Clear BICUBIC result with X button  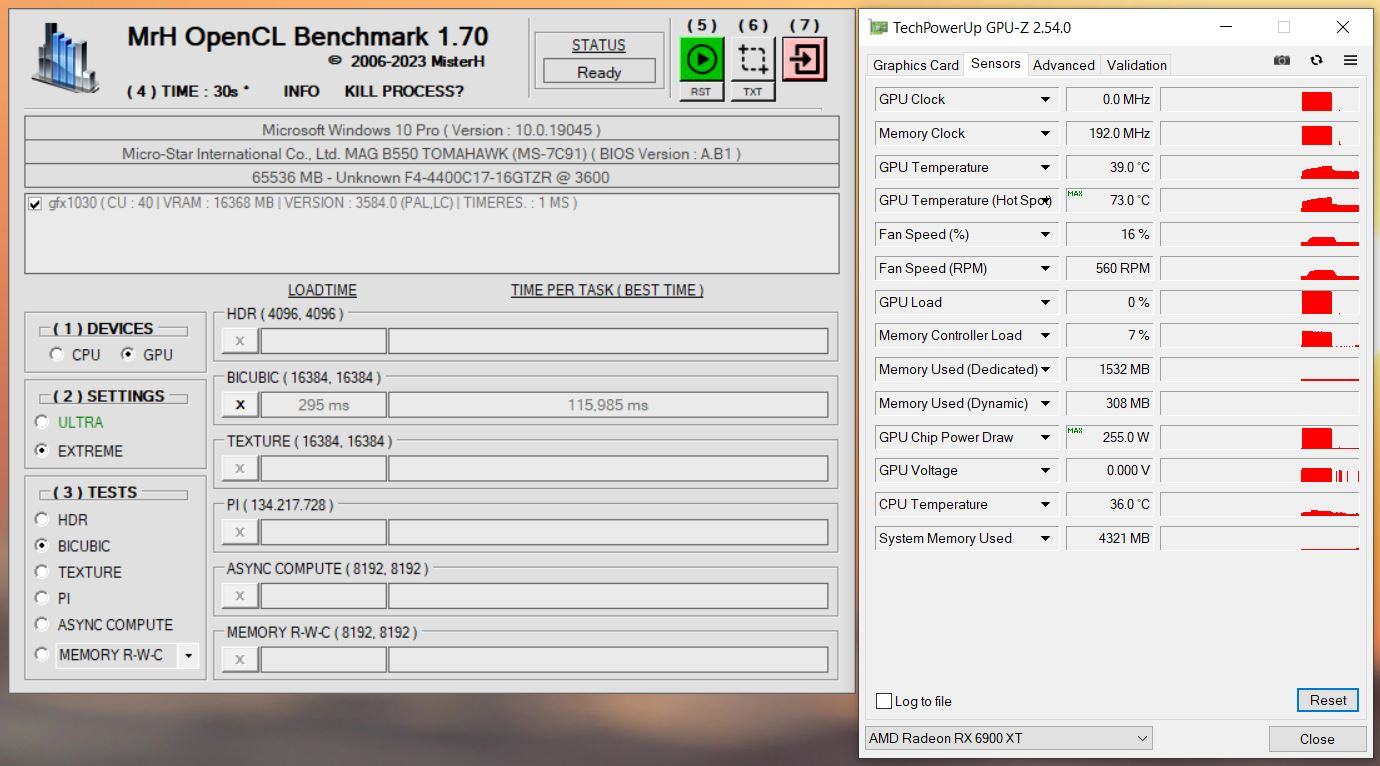pyautogui.click(x=240, y=405)
